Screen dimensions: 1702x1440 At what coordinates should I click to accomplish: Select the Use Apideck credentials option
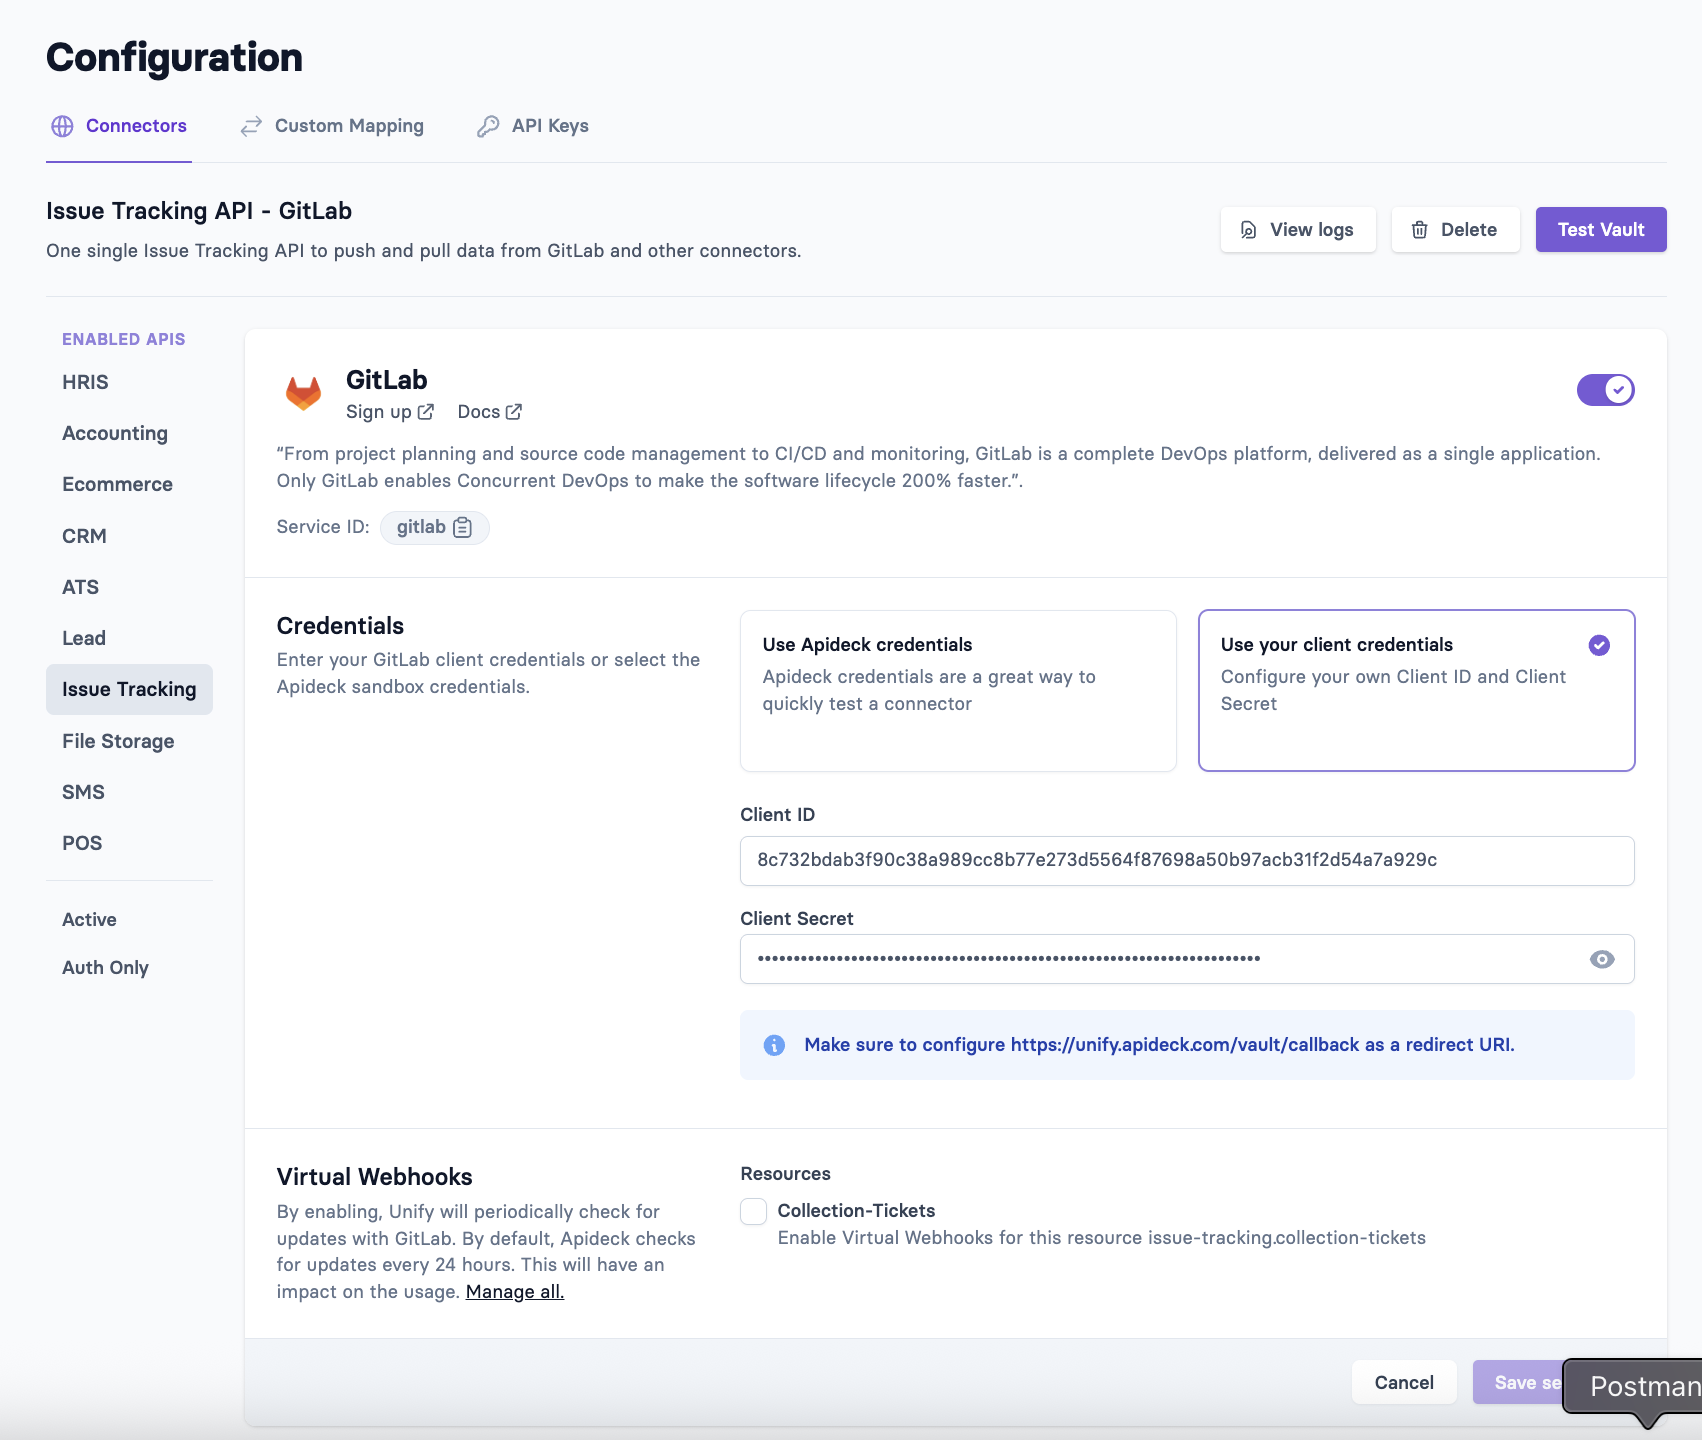pos(957,690)
